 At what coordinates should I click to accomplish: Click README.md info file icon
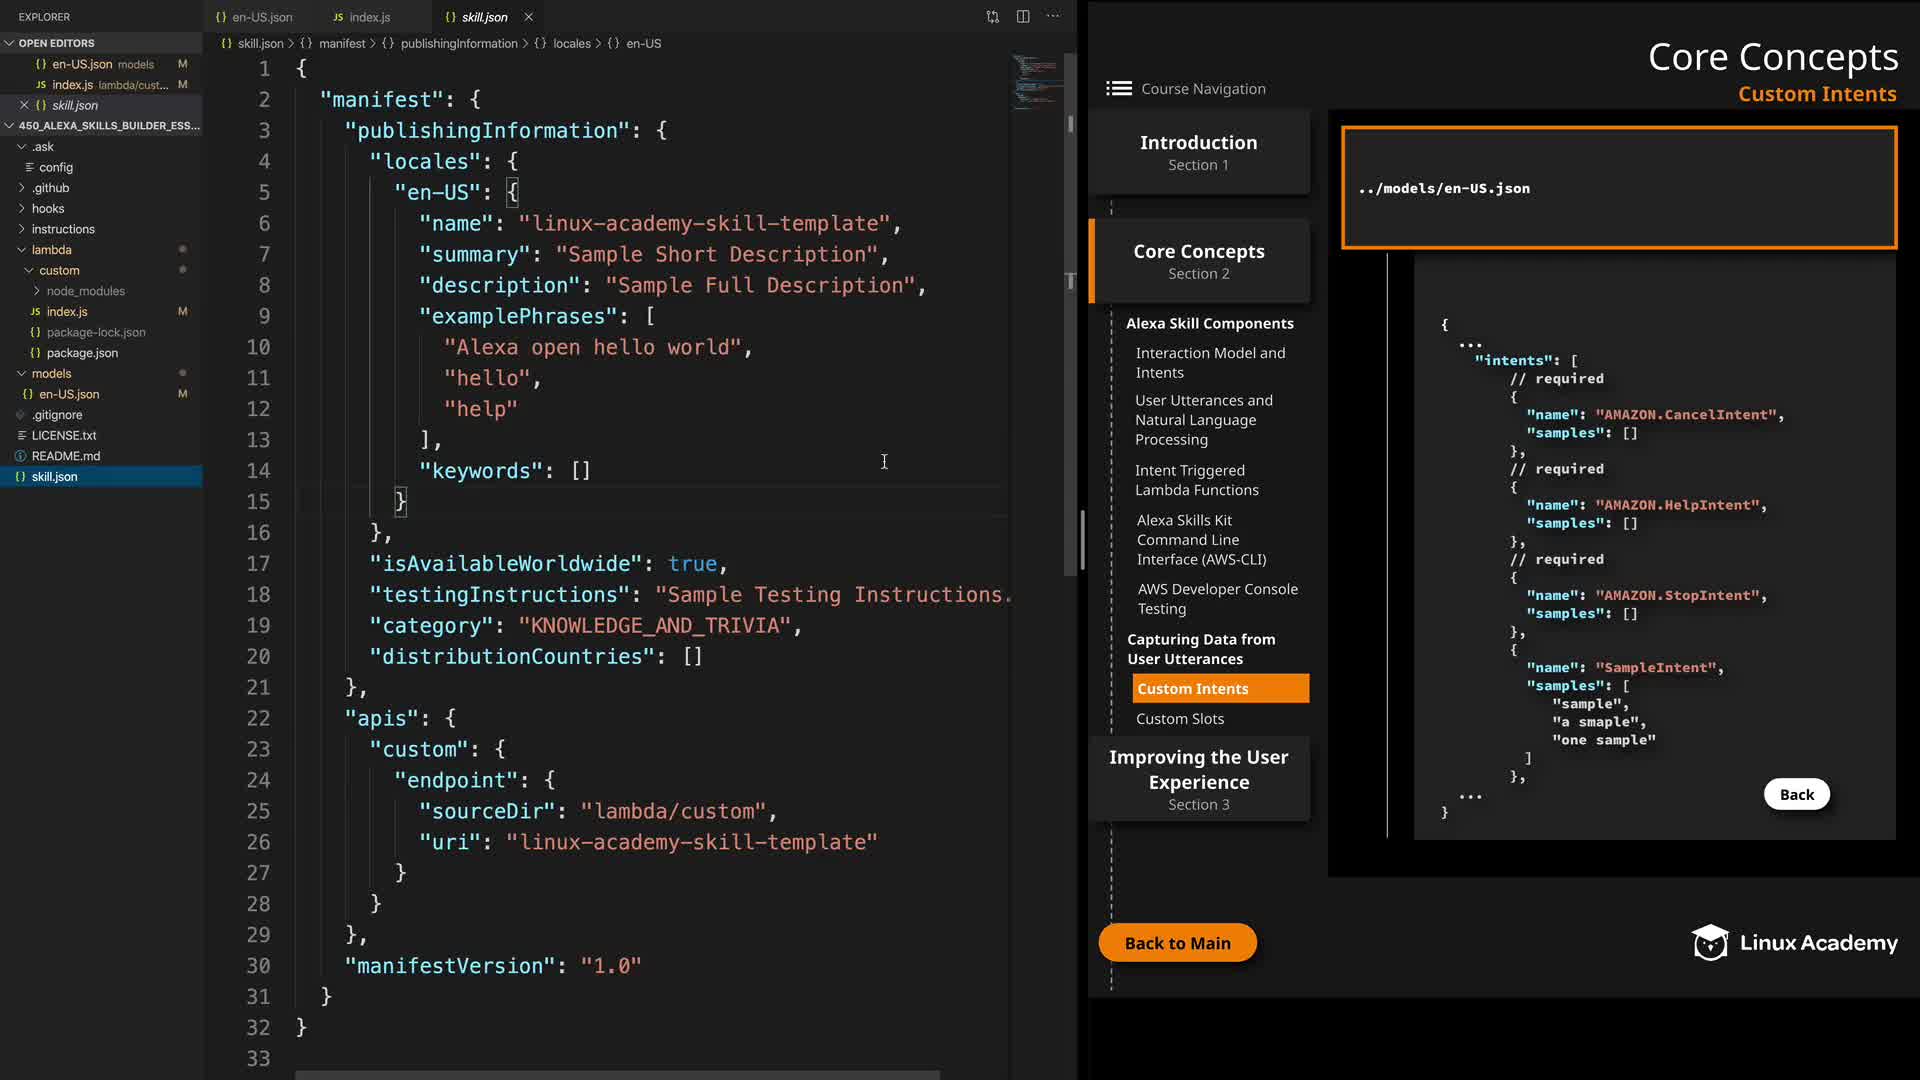20,456
